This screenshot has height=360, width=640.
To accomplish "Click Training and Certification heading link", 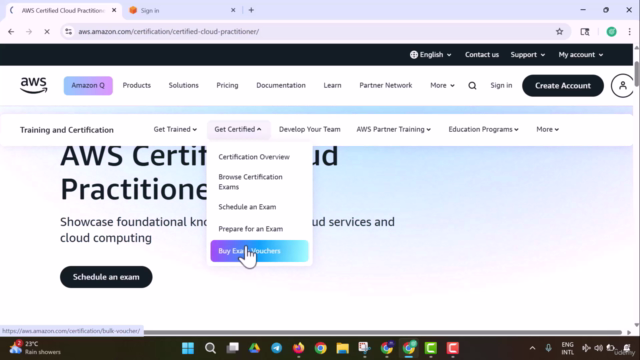I will (67, 130).
